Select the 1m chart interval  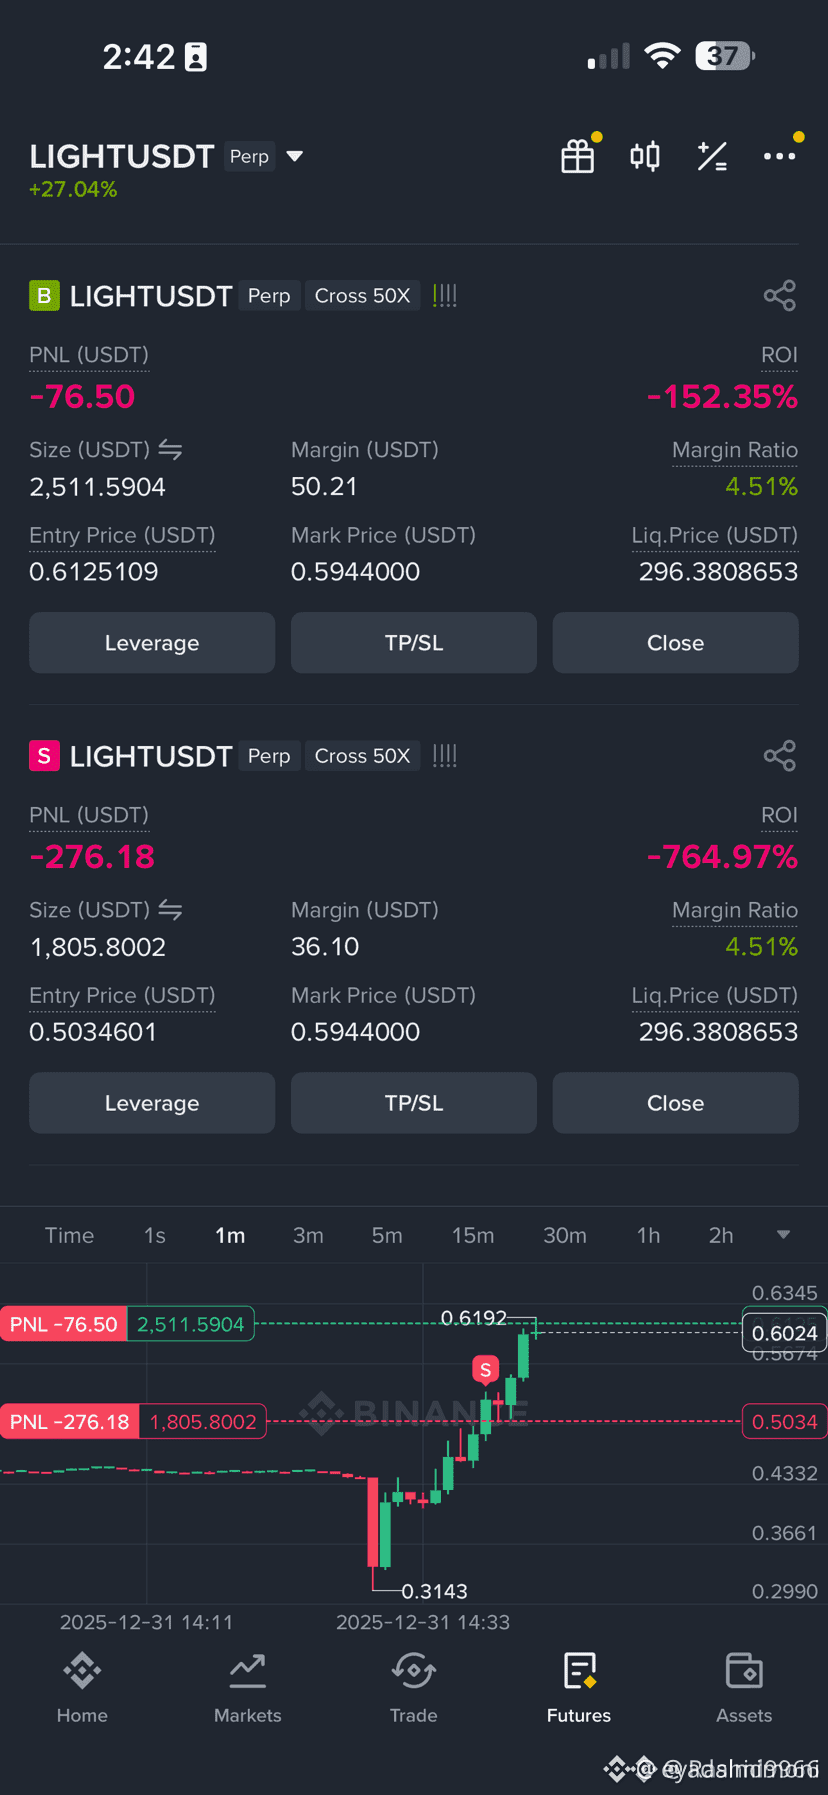click(230, 1235)
